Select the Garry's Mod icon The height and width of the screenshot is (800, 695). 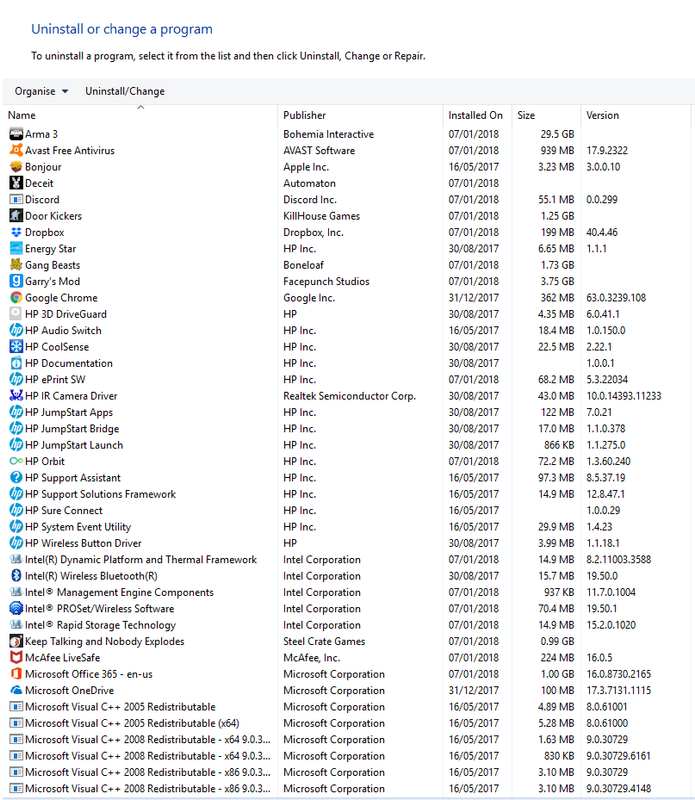16,281
